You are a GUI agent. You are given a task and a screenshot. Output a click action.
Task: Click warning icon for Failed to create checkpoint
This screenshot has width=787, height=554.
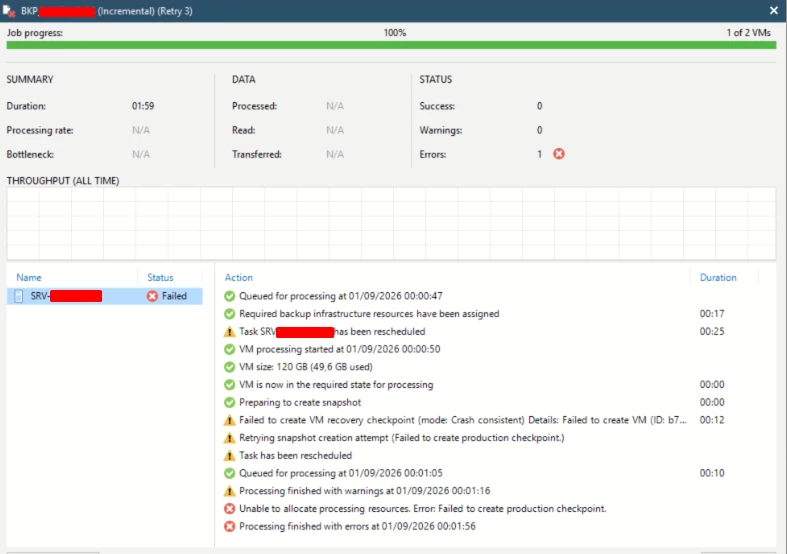tap(229, 420)
